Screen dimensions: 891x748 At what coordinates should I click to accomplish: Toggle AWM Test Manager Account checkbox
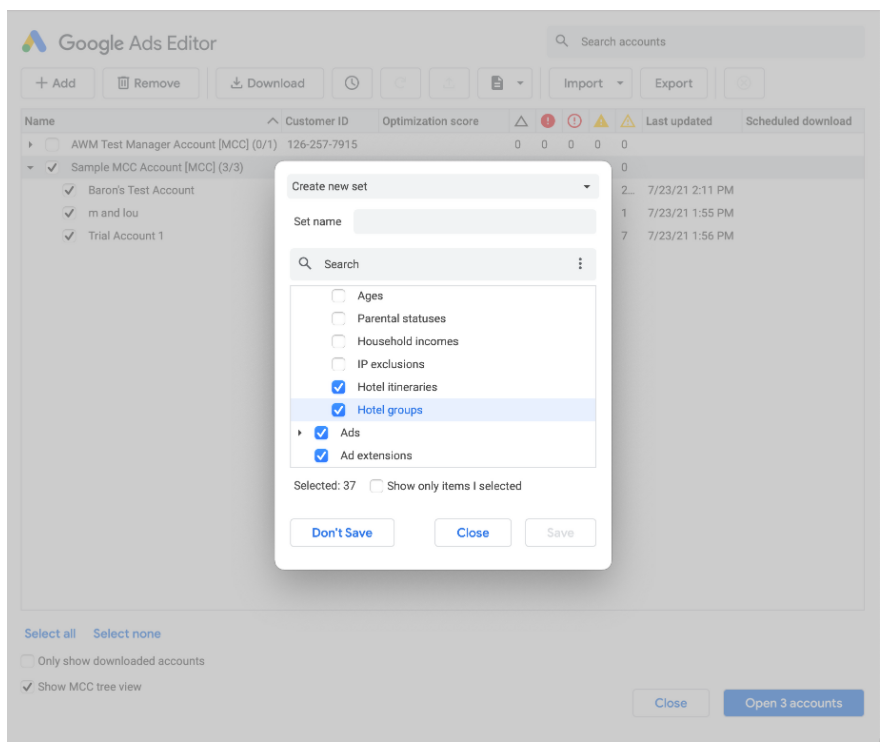(52, 144)
